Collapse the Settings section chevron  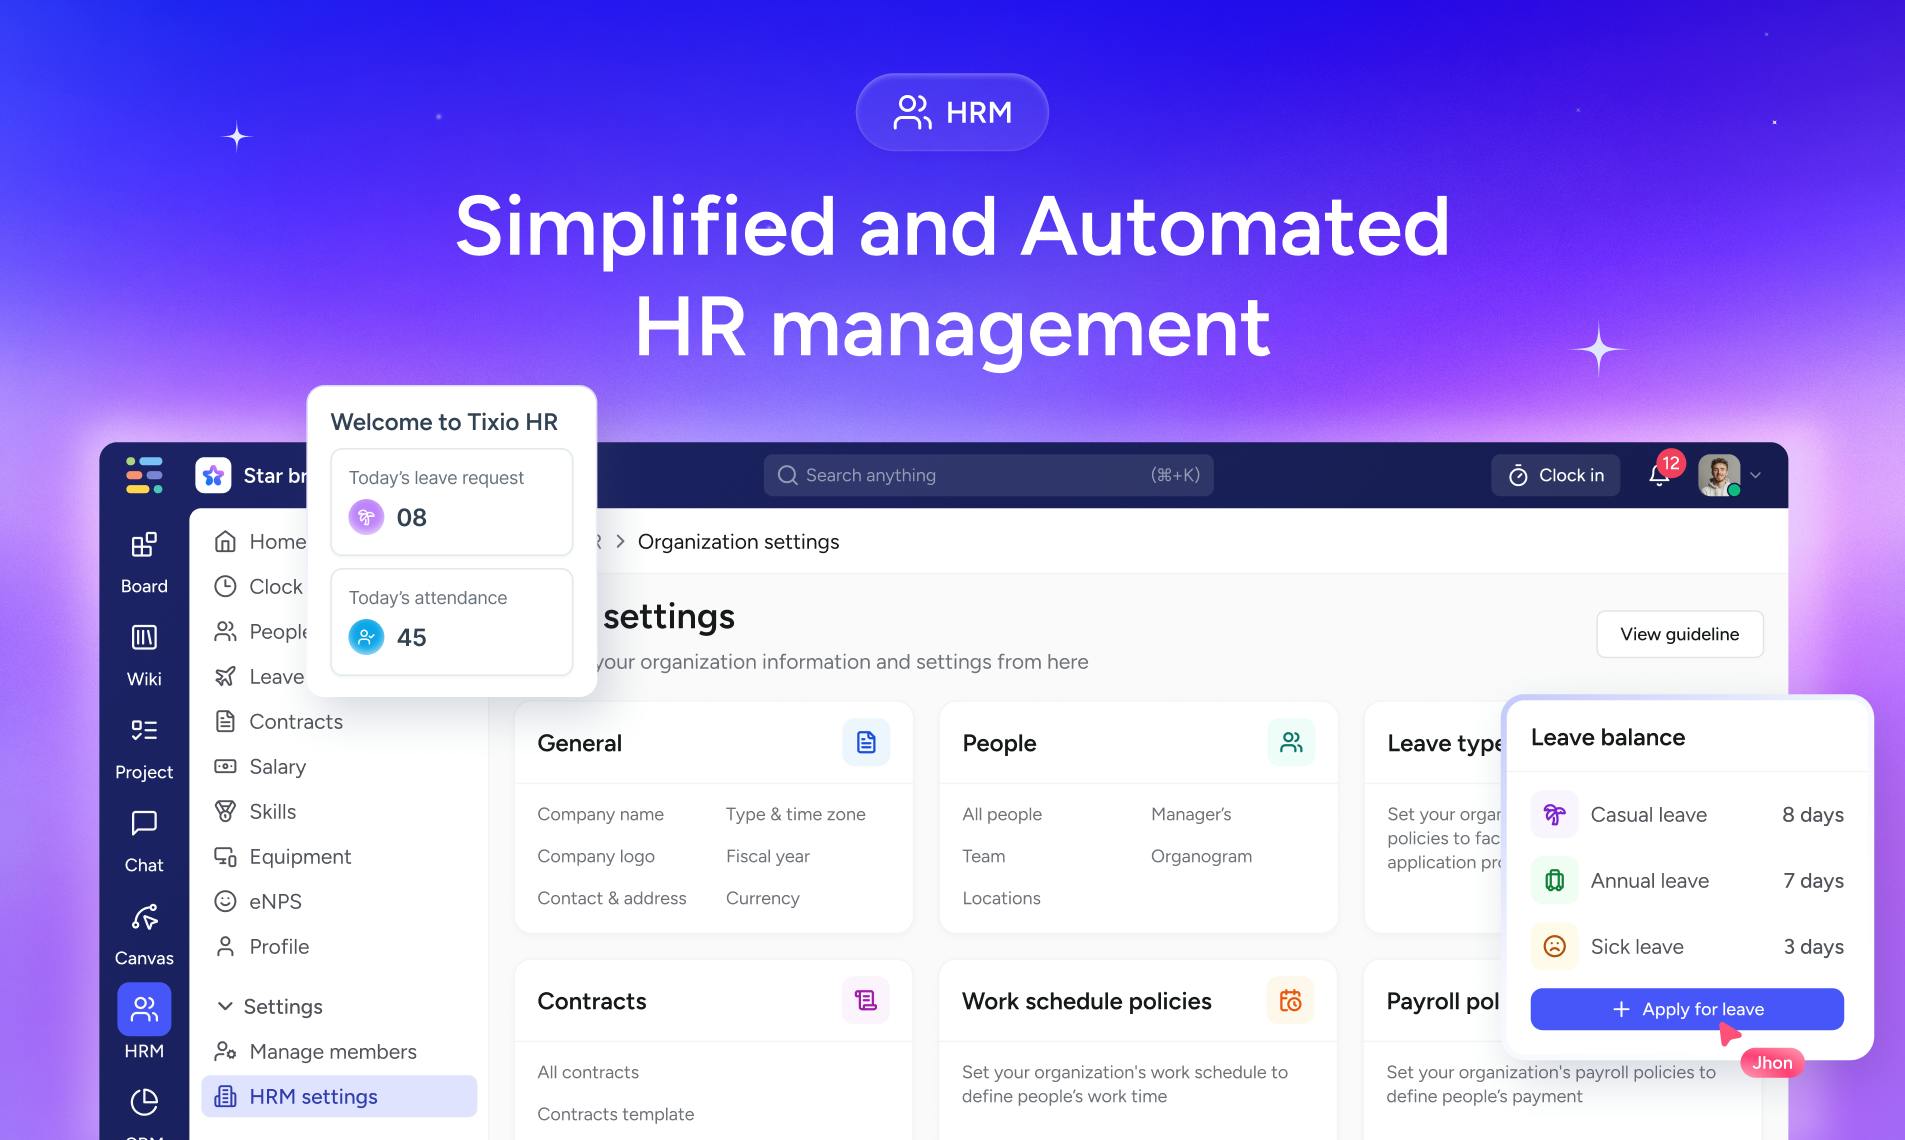225,1006
